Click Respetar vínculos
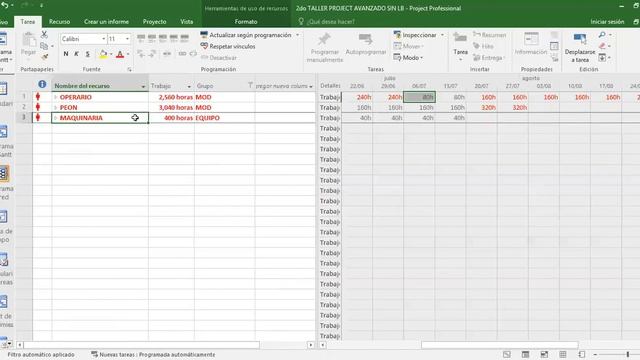 point(228,47)
